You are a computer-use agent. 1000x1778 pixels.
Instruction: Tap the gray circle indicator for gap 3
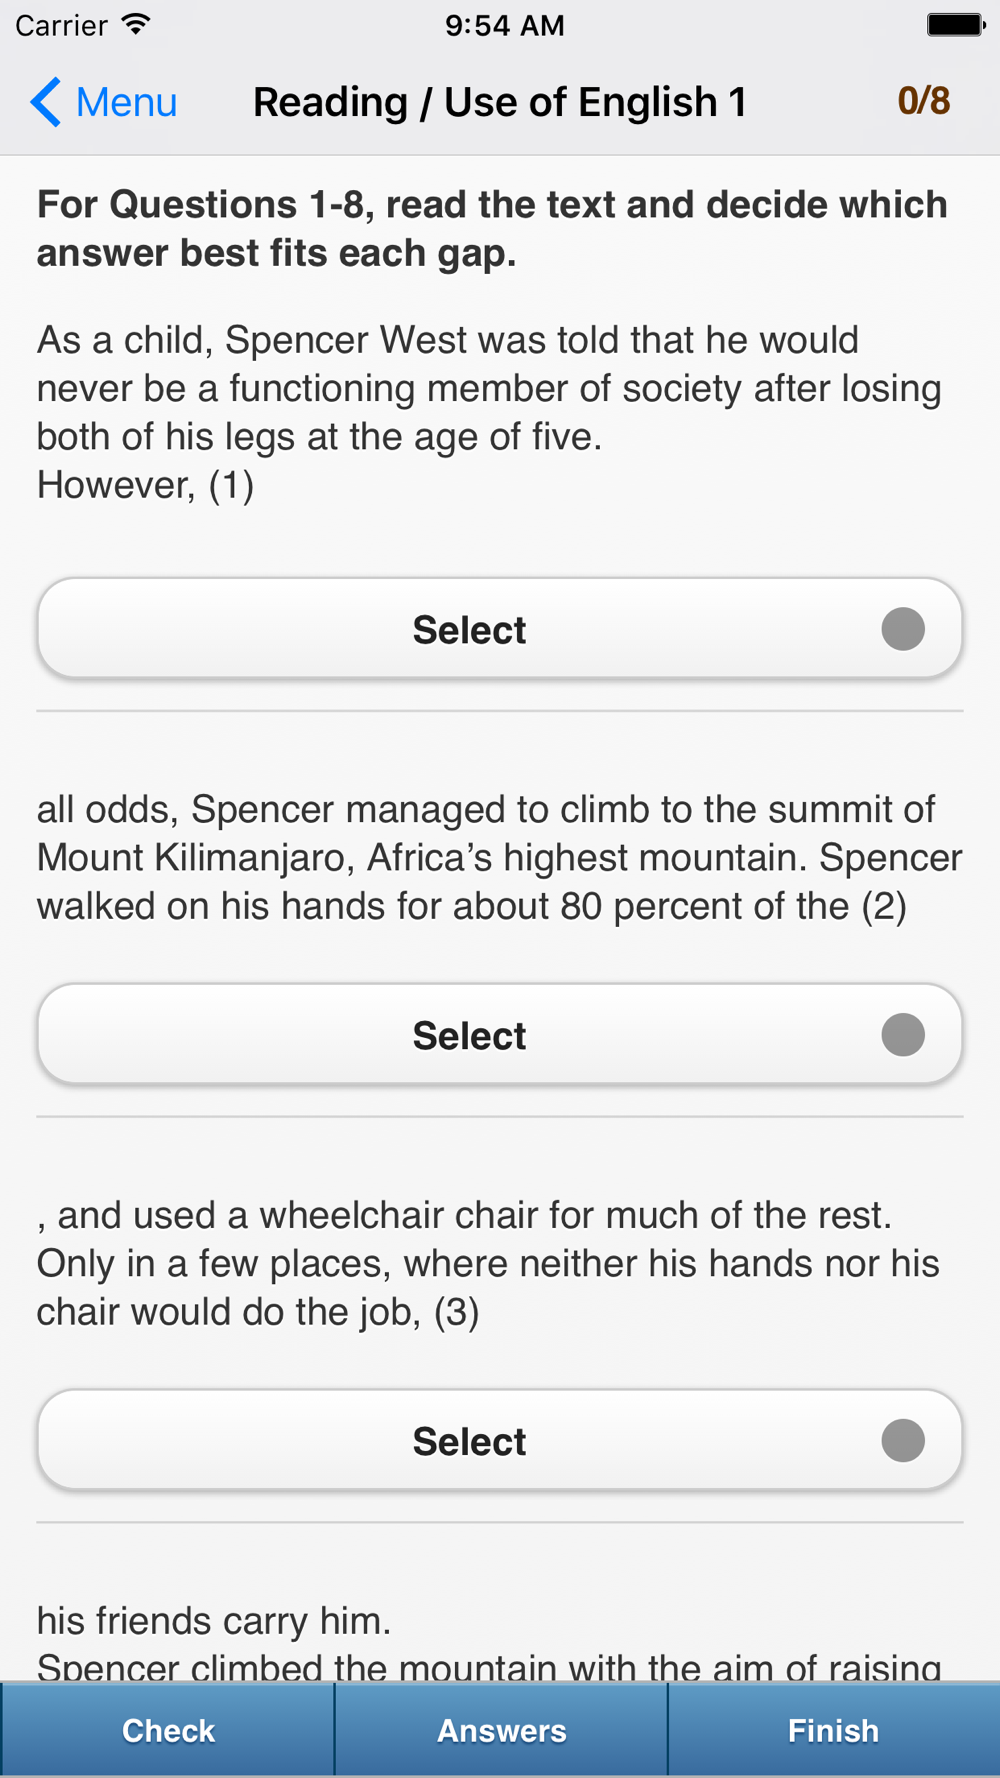pyautogui.click(x=903, y=1441)
